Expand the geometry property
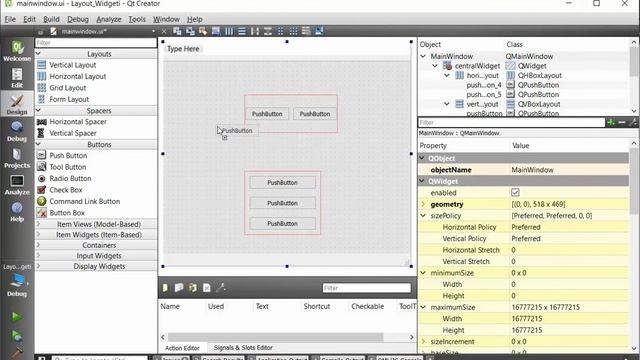The height and width of the screenshot is (360, 640). coord(423,204)
